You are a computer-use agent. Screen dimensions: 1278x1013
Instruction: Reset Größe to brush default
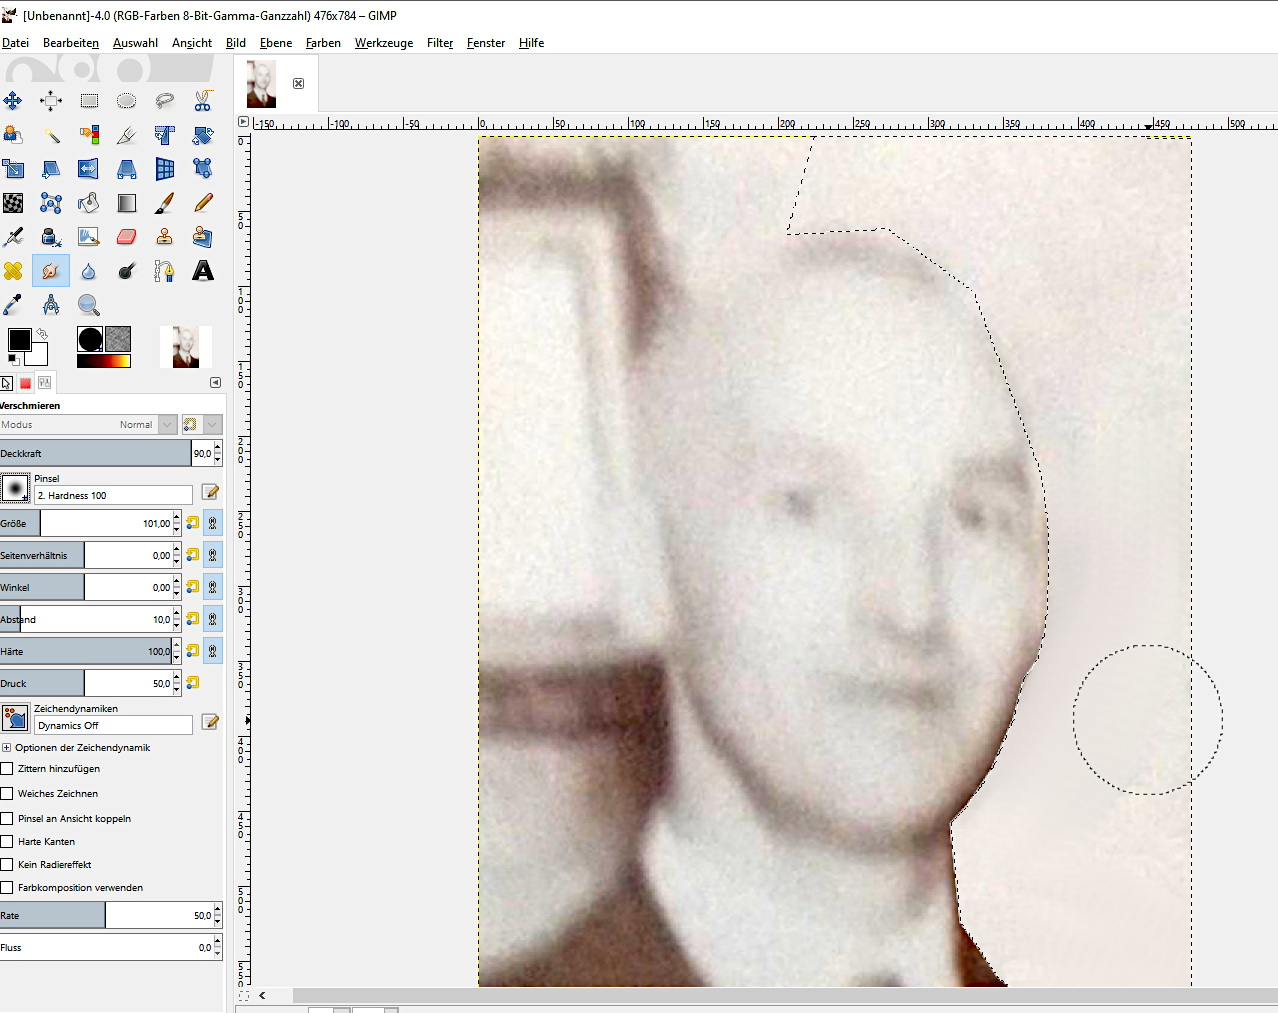click(193, 523)
